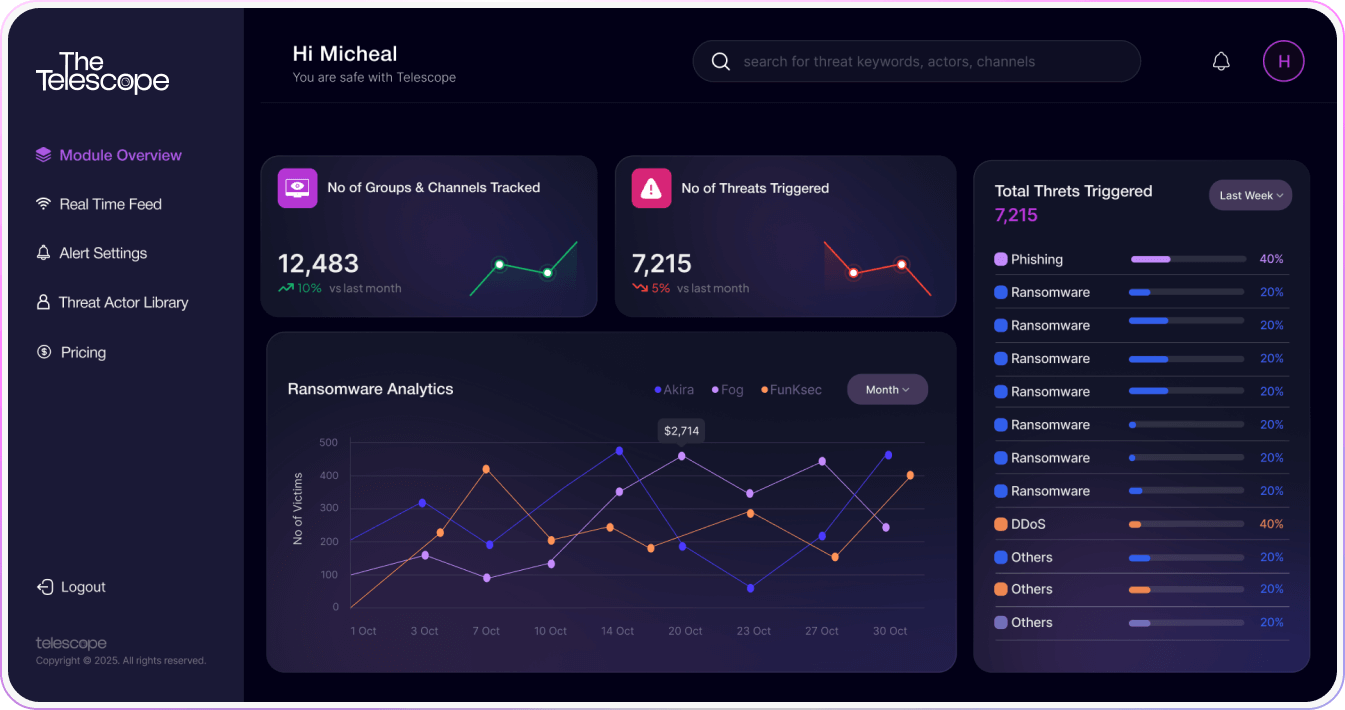Click the notification bell icon
The height and width of the screenshot is (710, 1345).
[x=1221, y=62]
